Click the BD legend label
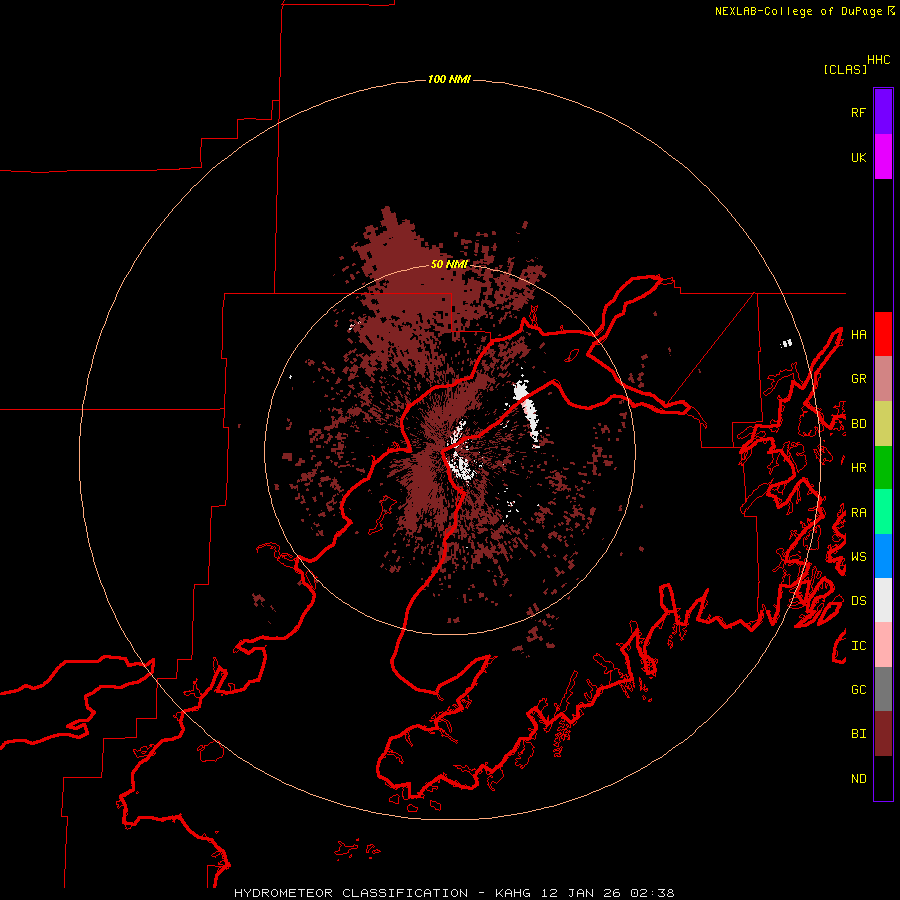This screenshot has width=900, height=900. [858, 424]
